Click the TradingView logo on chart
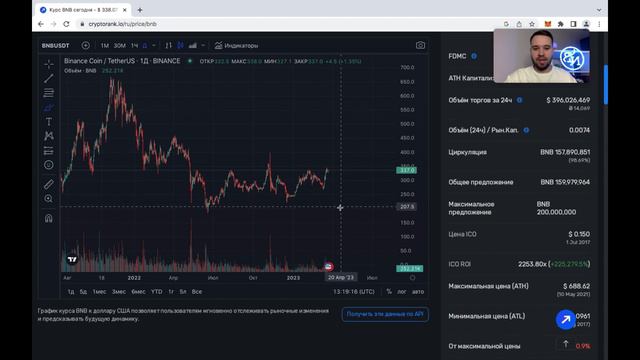Viewport: 640px width, 360px height. tap(72, 259)
